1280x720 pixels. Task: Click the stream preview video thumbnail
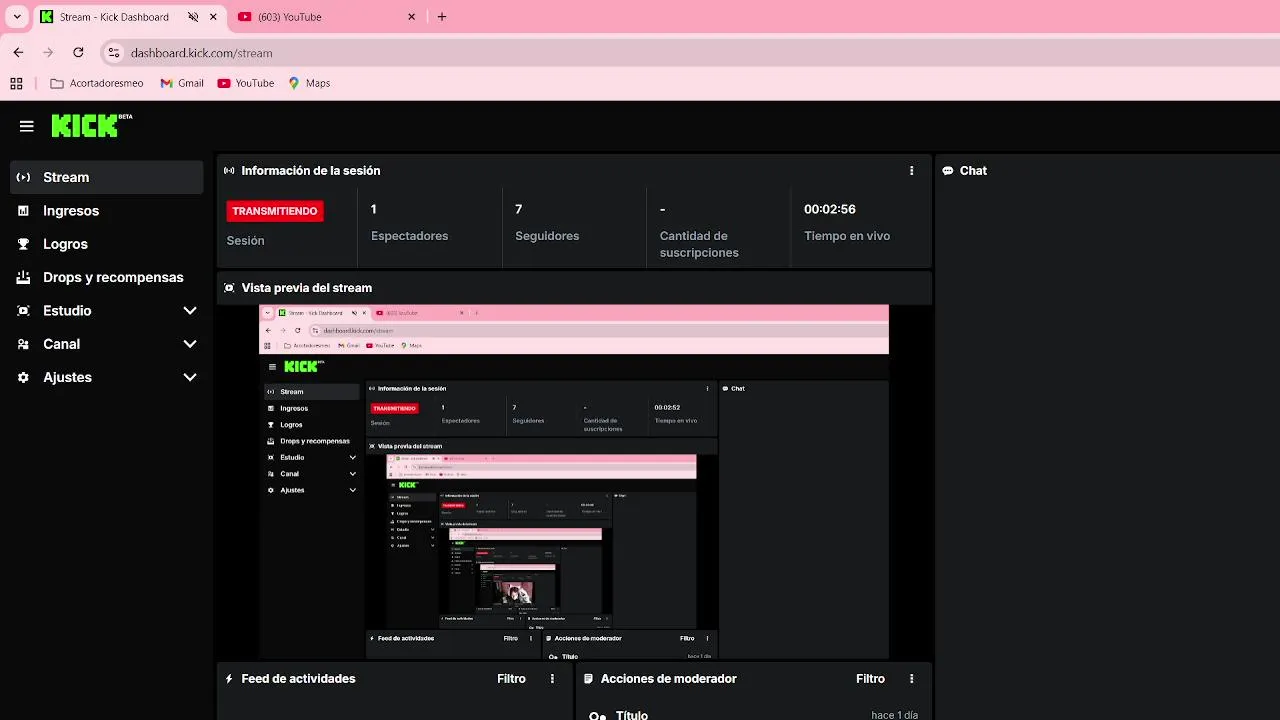pos(574,482)
